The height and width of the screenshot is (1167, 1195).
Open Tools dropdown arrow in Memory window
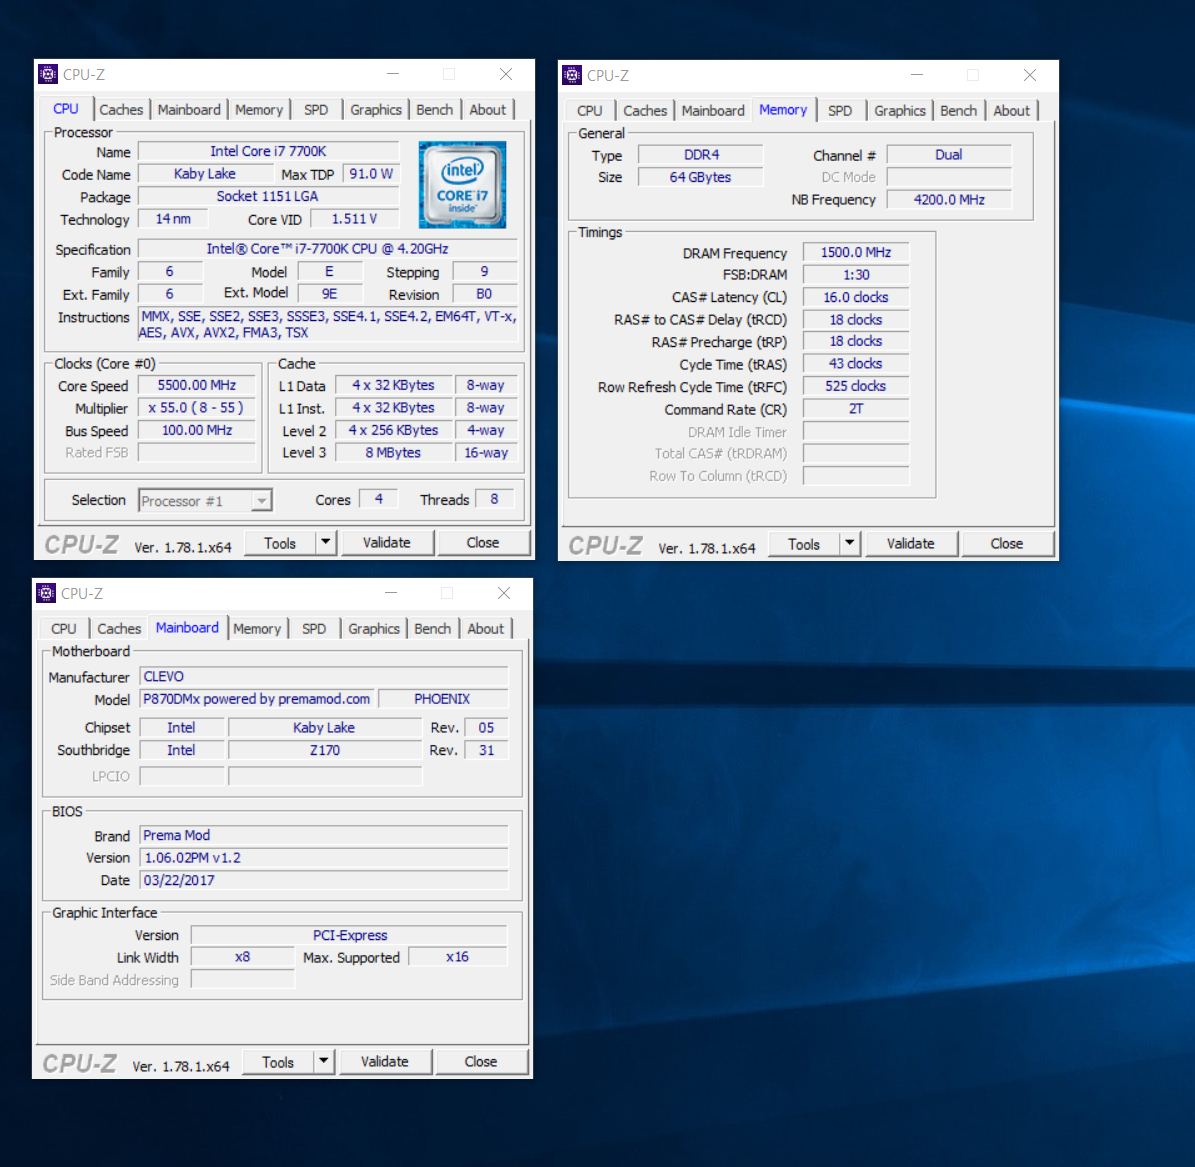tap(849, 543)
